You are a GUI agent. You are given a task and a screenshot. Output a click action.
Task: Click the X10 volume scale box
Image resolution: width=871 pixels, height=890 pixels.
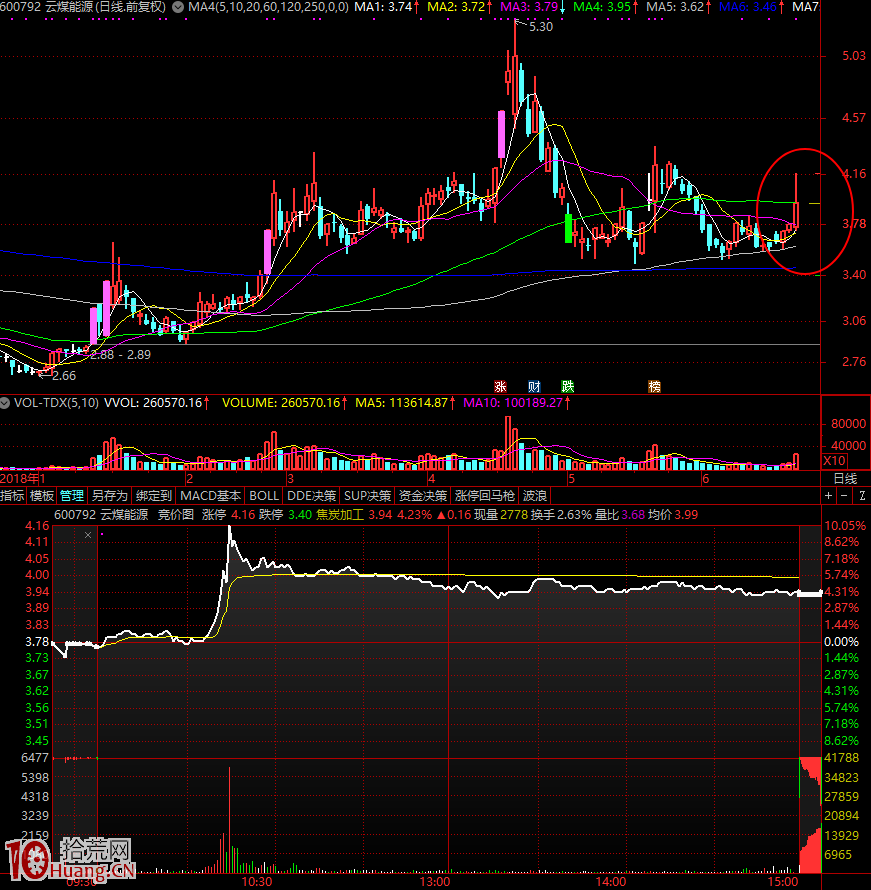[x=834, y=460]
